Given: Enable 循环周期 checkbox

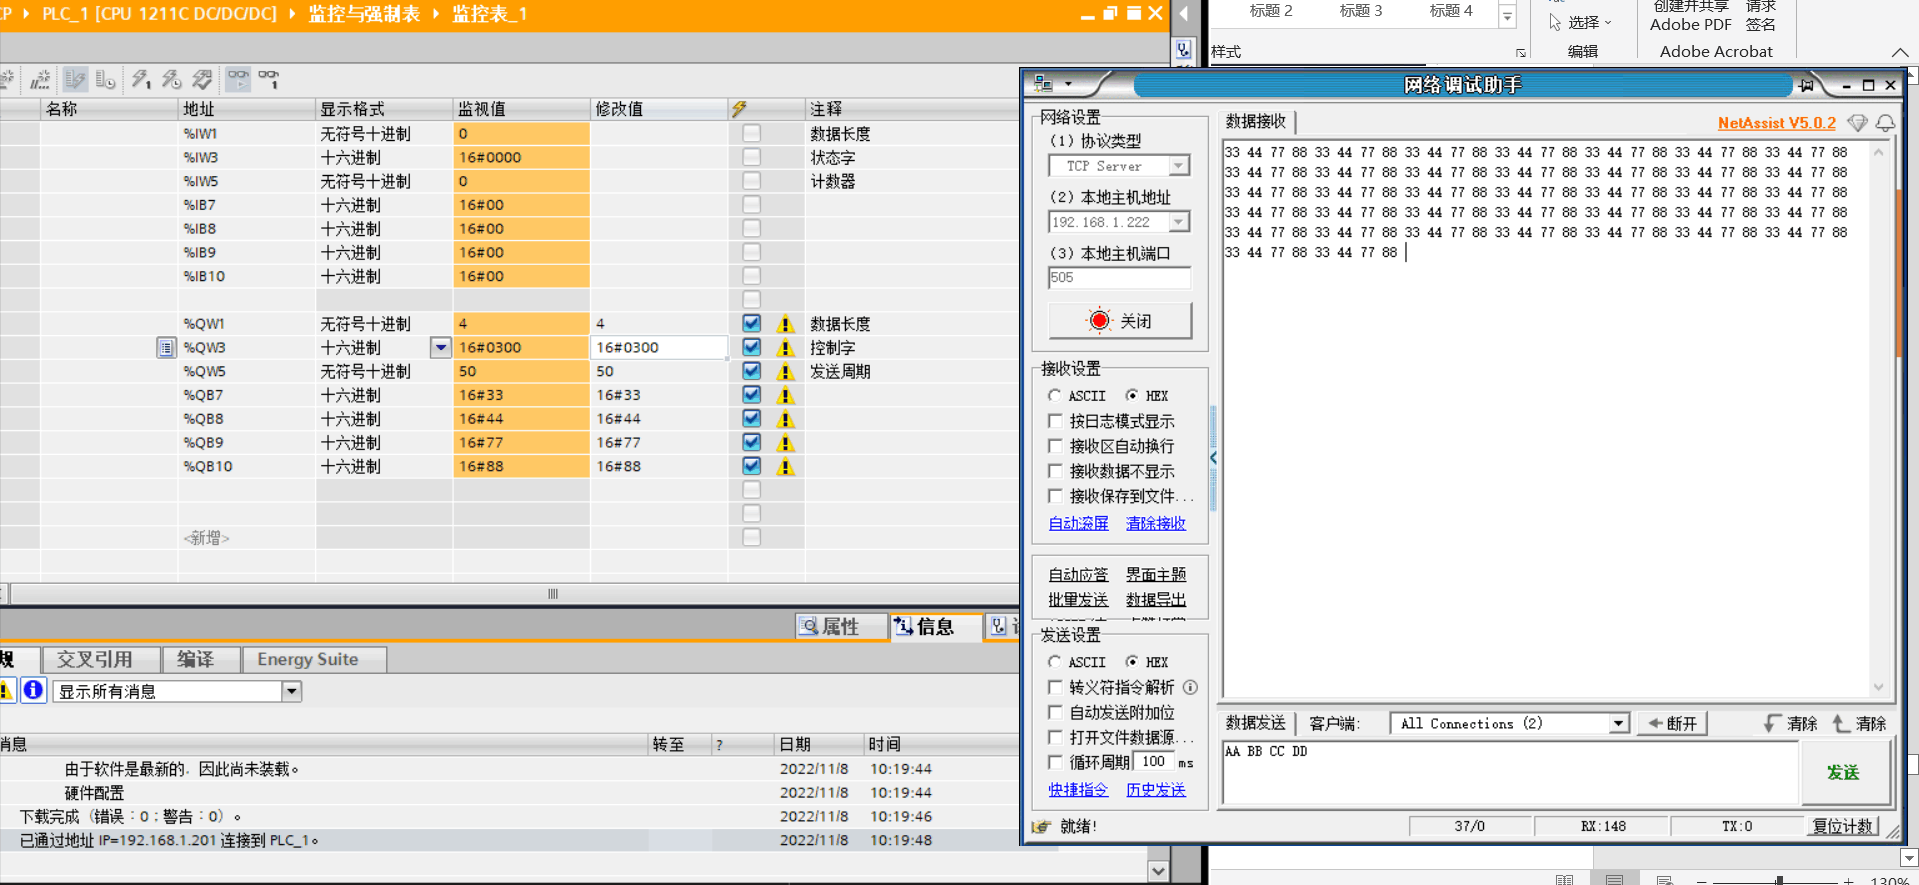Looking at the screenshot, I should [x=1055, y=762].
